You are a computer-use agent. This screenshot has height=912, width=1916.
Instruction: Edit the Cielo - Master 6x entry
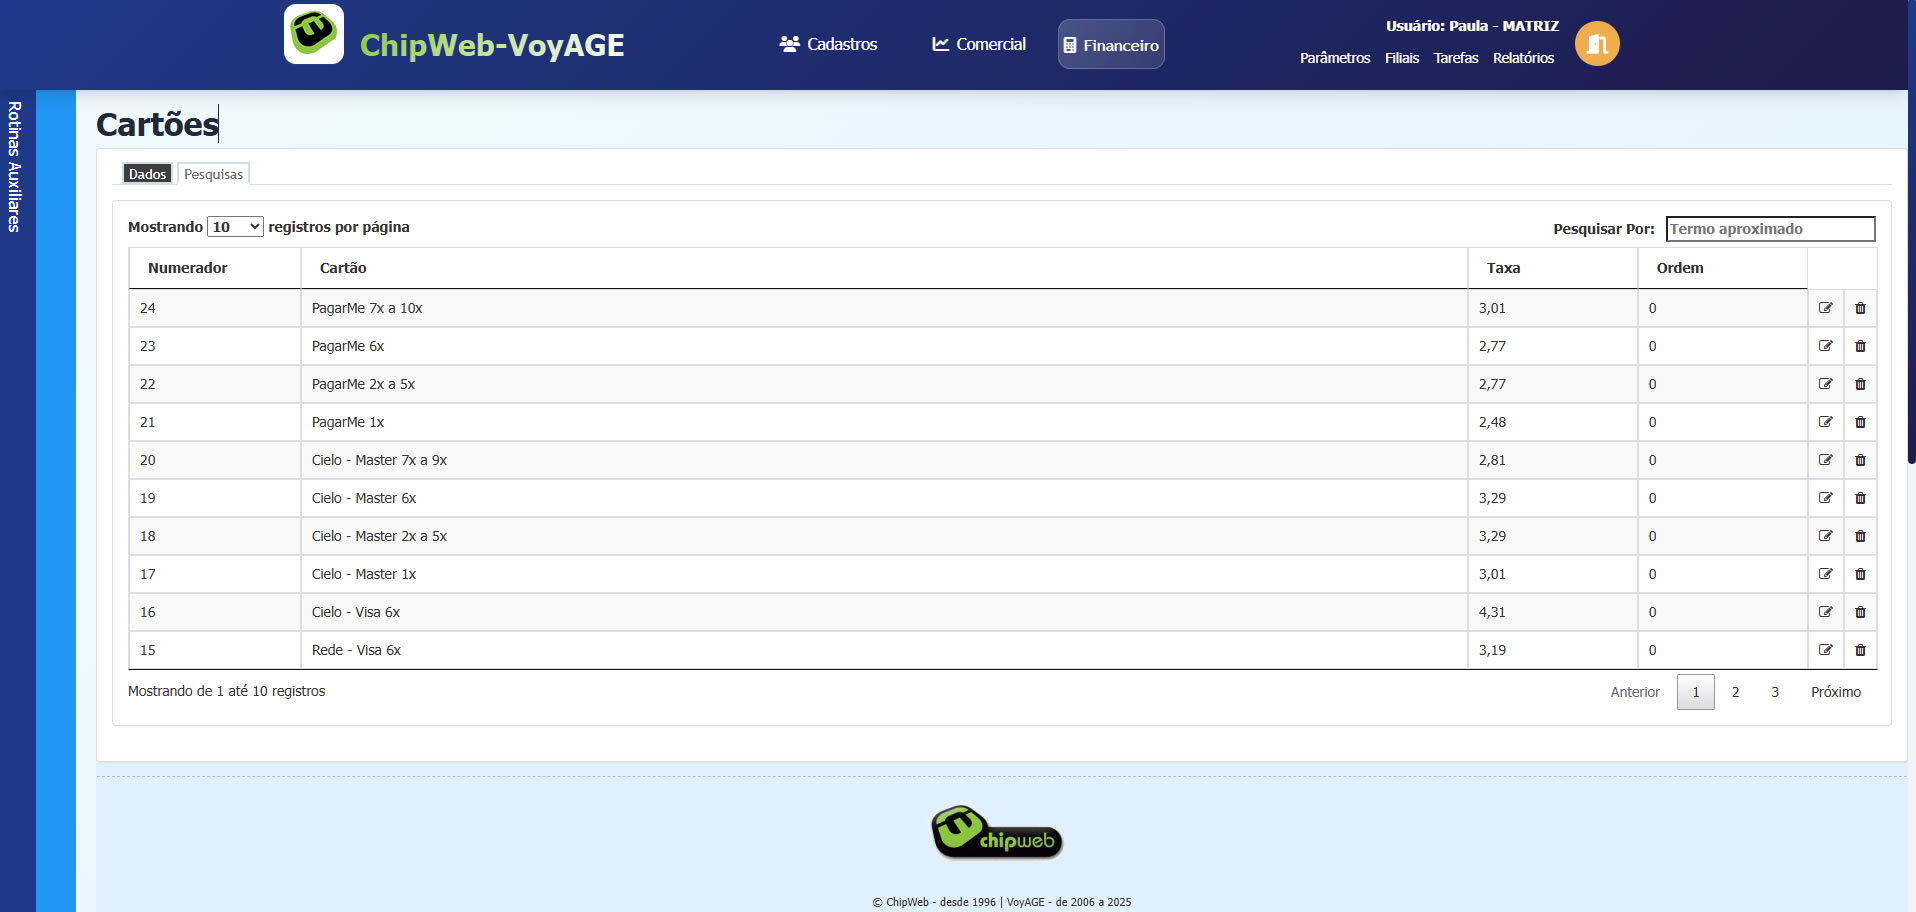(1825, 498)
